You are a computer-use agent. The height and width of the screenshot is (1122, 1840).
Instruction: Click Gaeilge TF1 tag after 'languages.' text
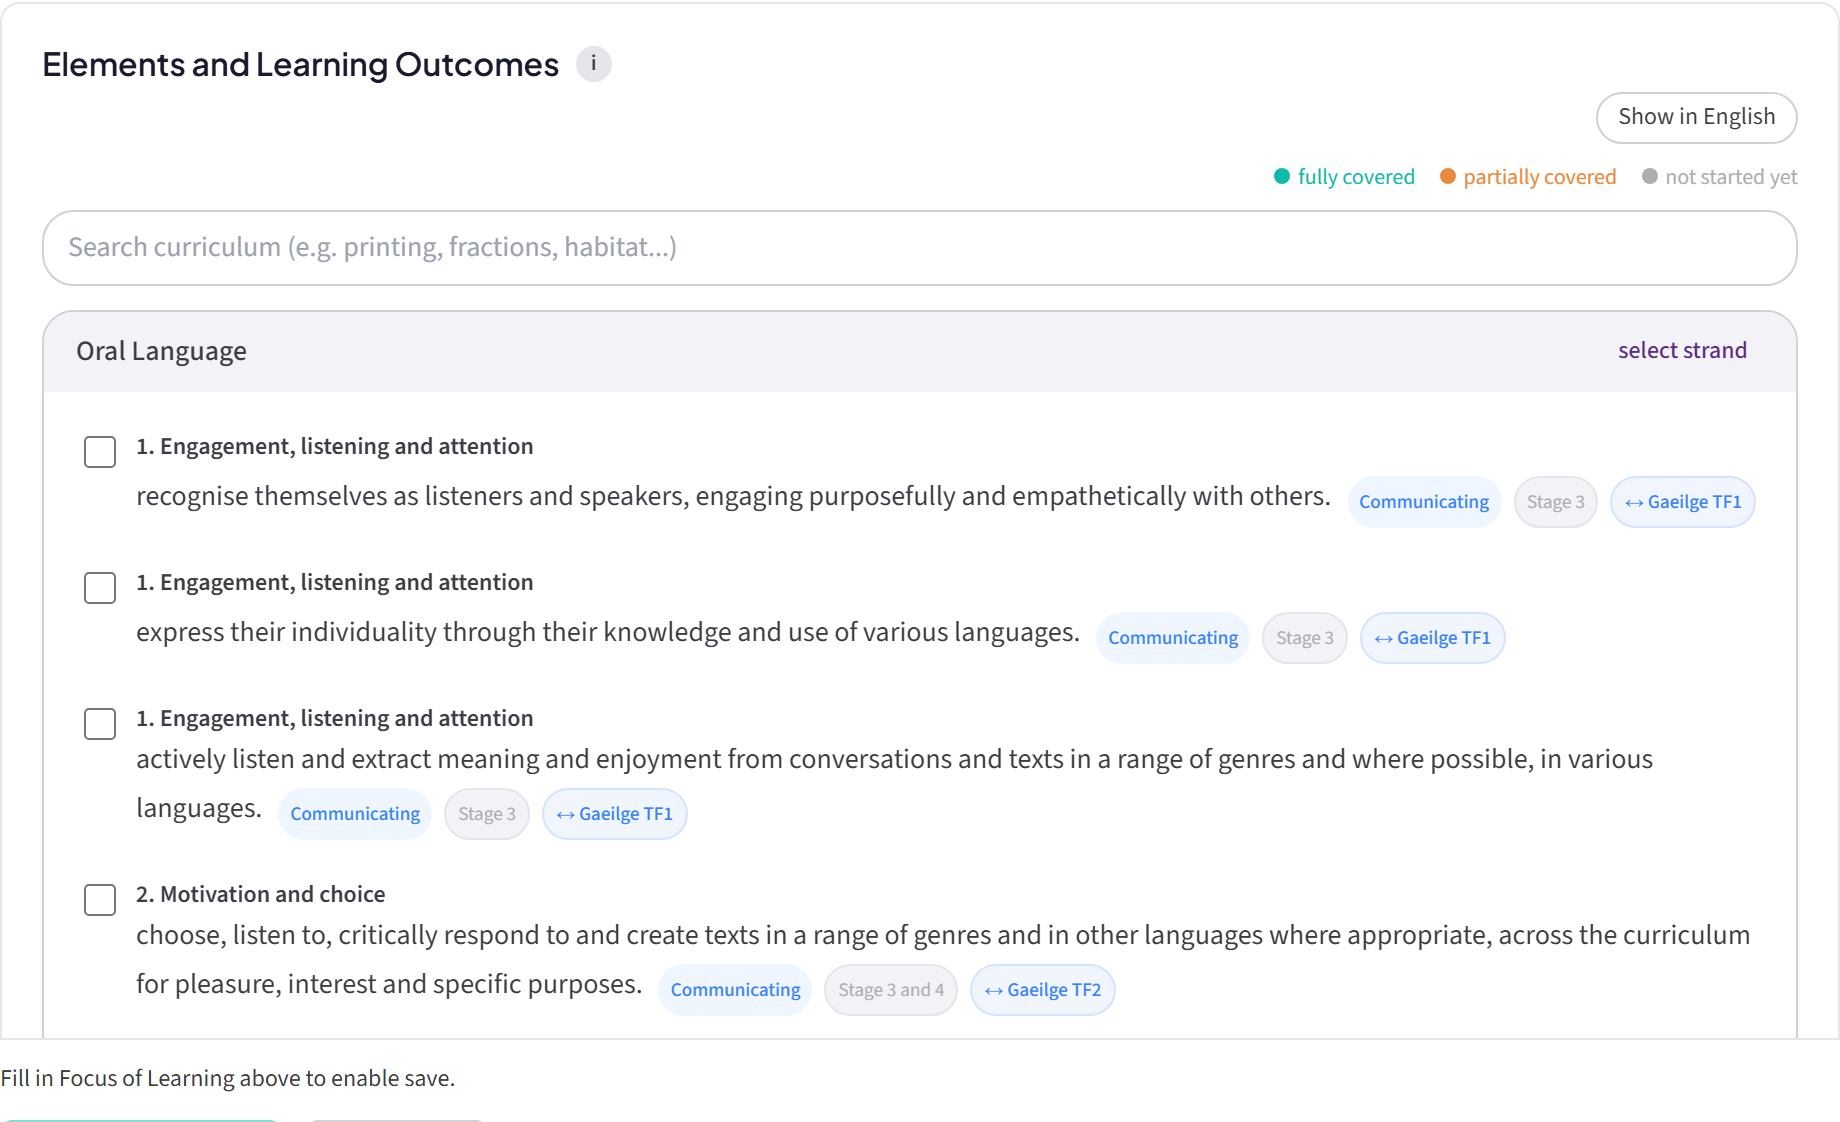click(614, 814)
